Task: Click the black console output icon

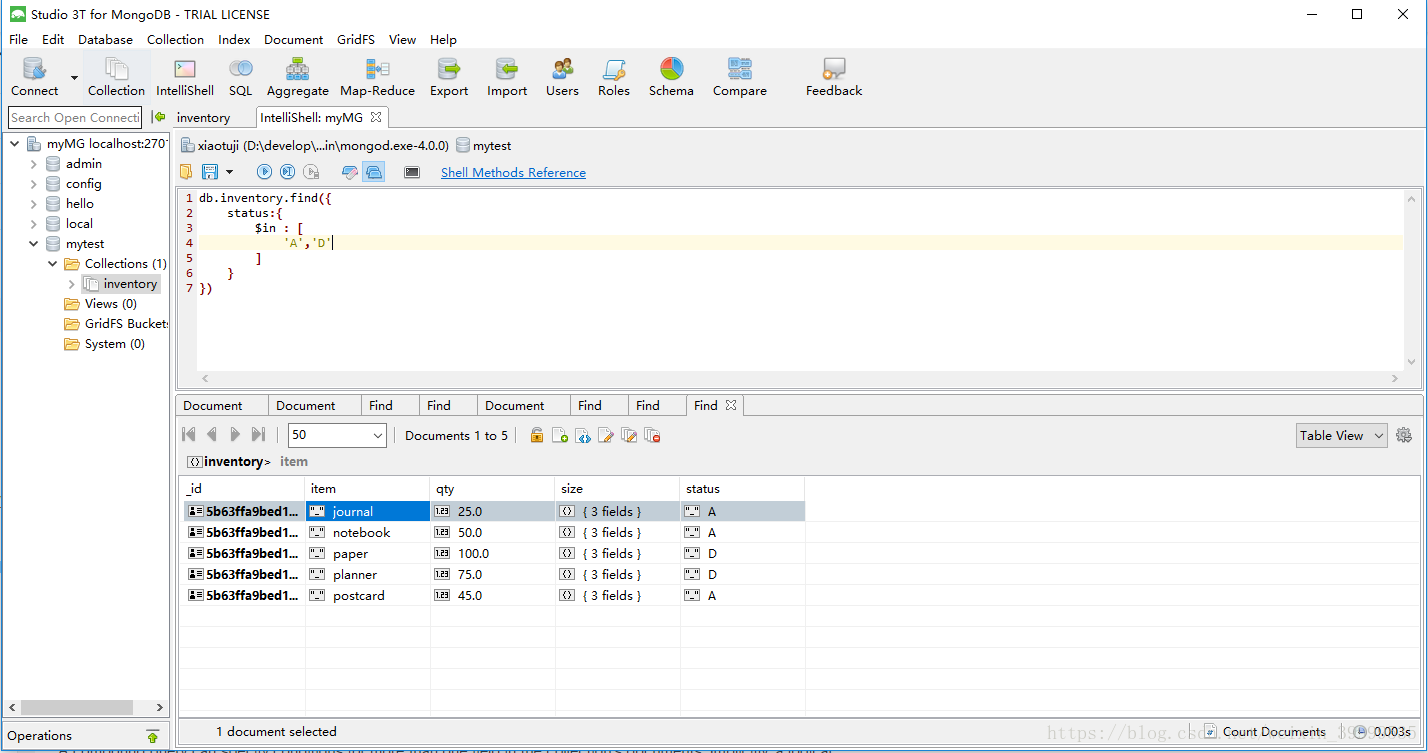Action: [x=412, y=172]
